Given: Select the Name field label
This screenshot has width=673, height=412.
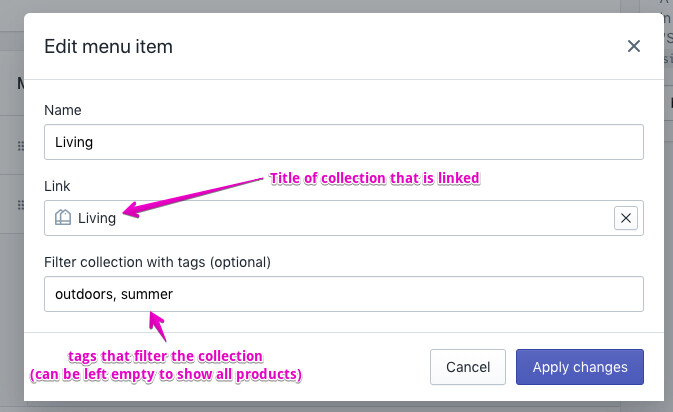Looking at the screenshot, I should 63,110.
